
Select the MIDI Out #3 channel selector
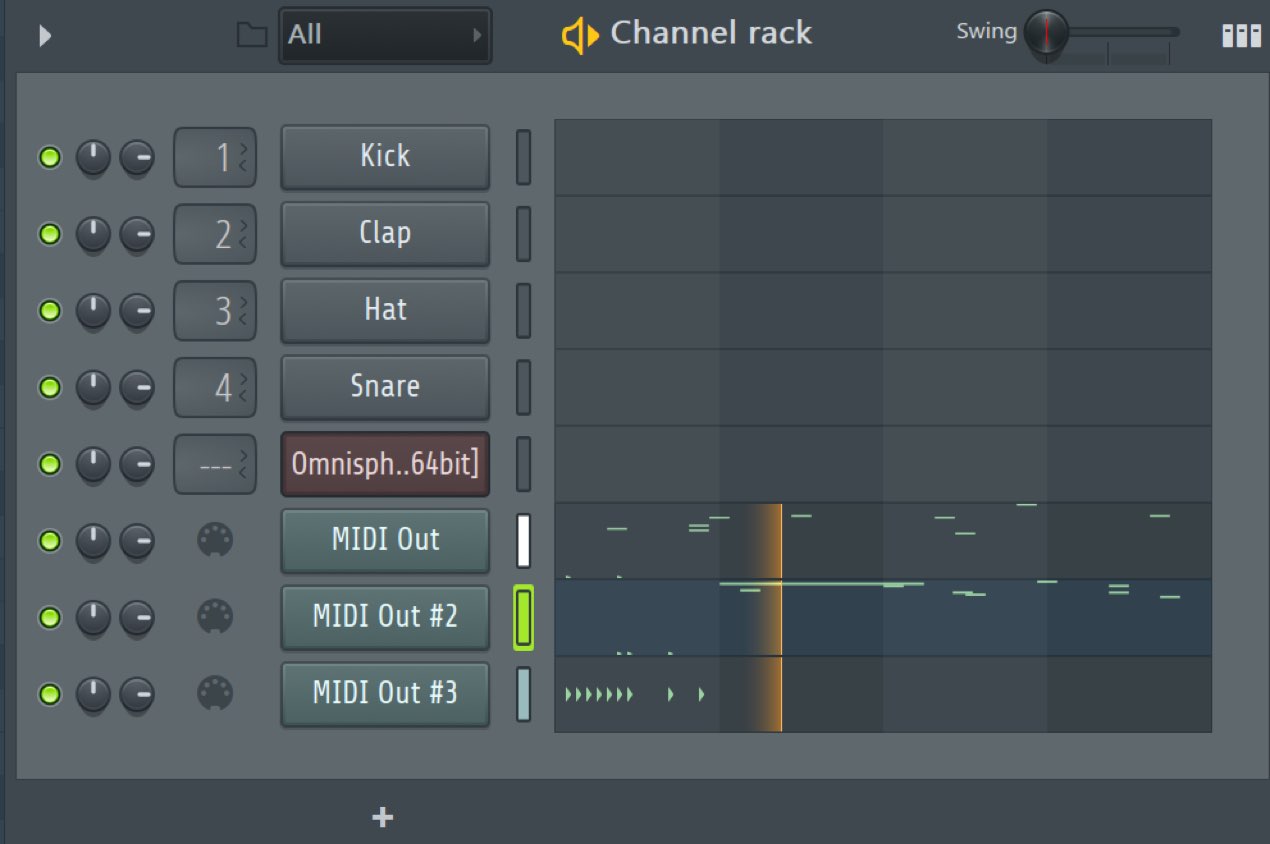click(x=523, y=693)
